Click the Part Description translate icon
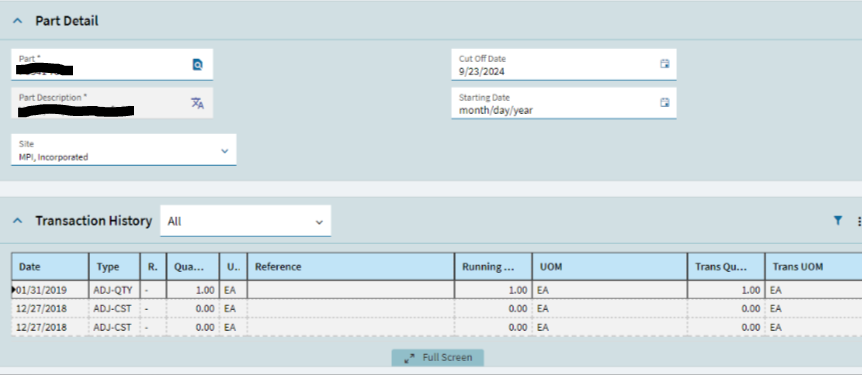Viewport: 862px width, 375px height. point(197,103)
